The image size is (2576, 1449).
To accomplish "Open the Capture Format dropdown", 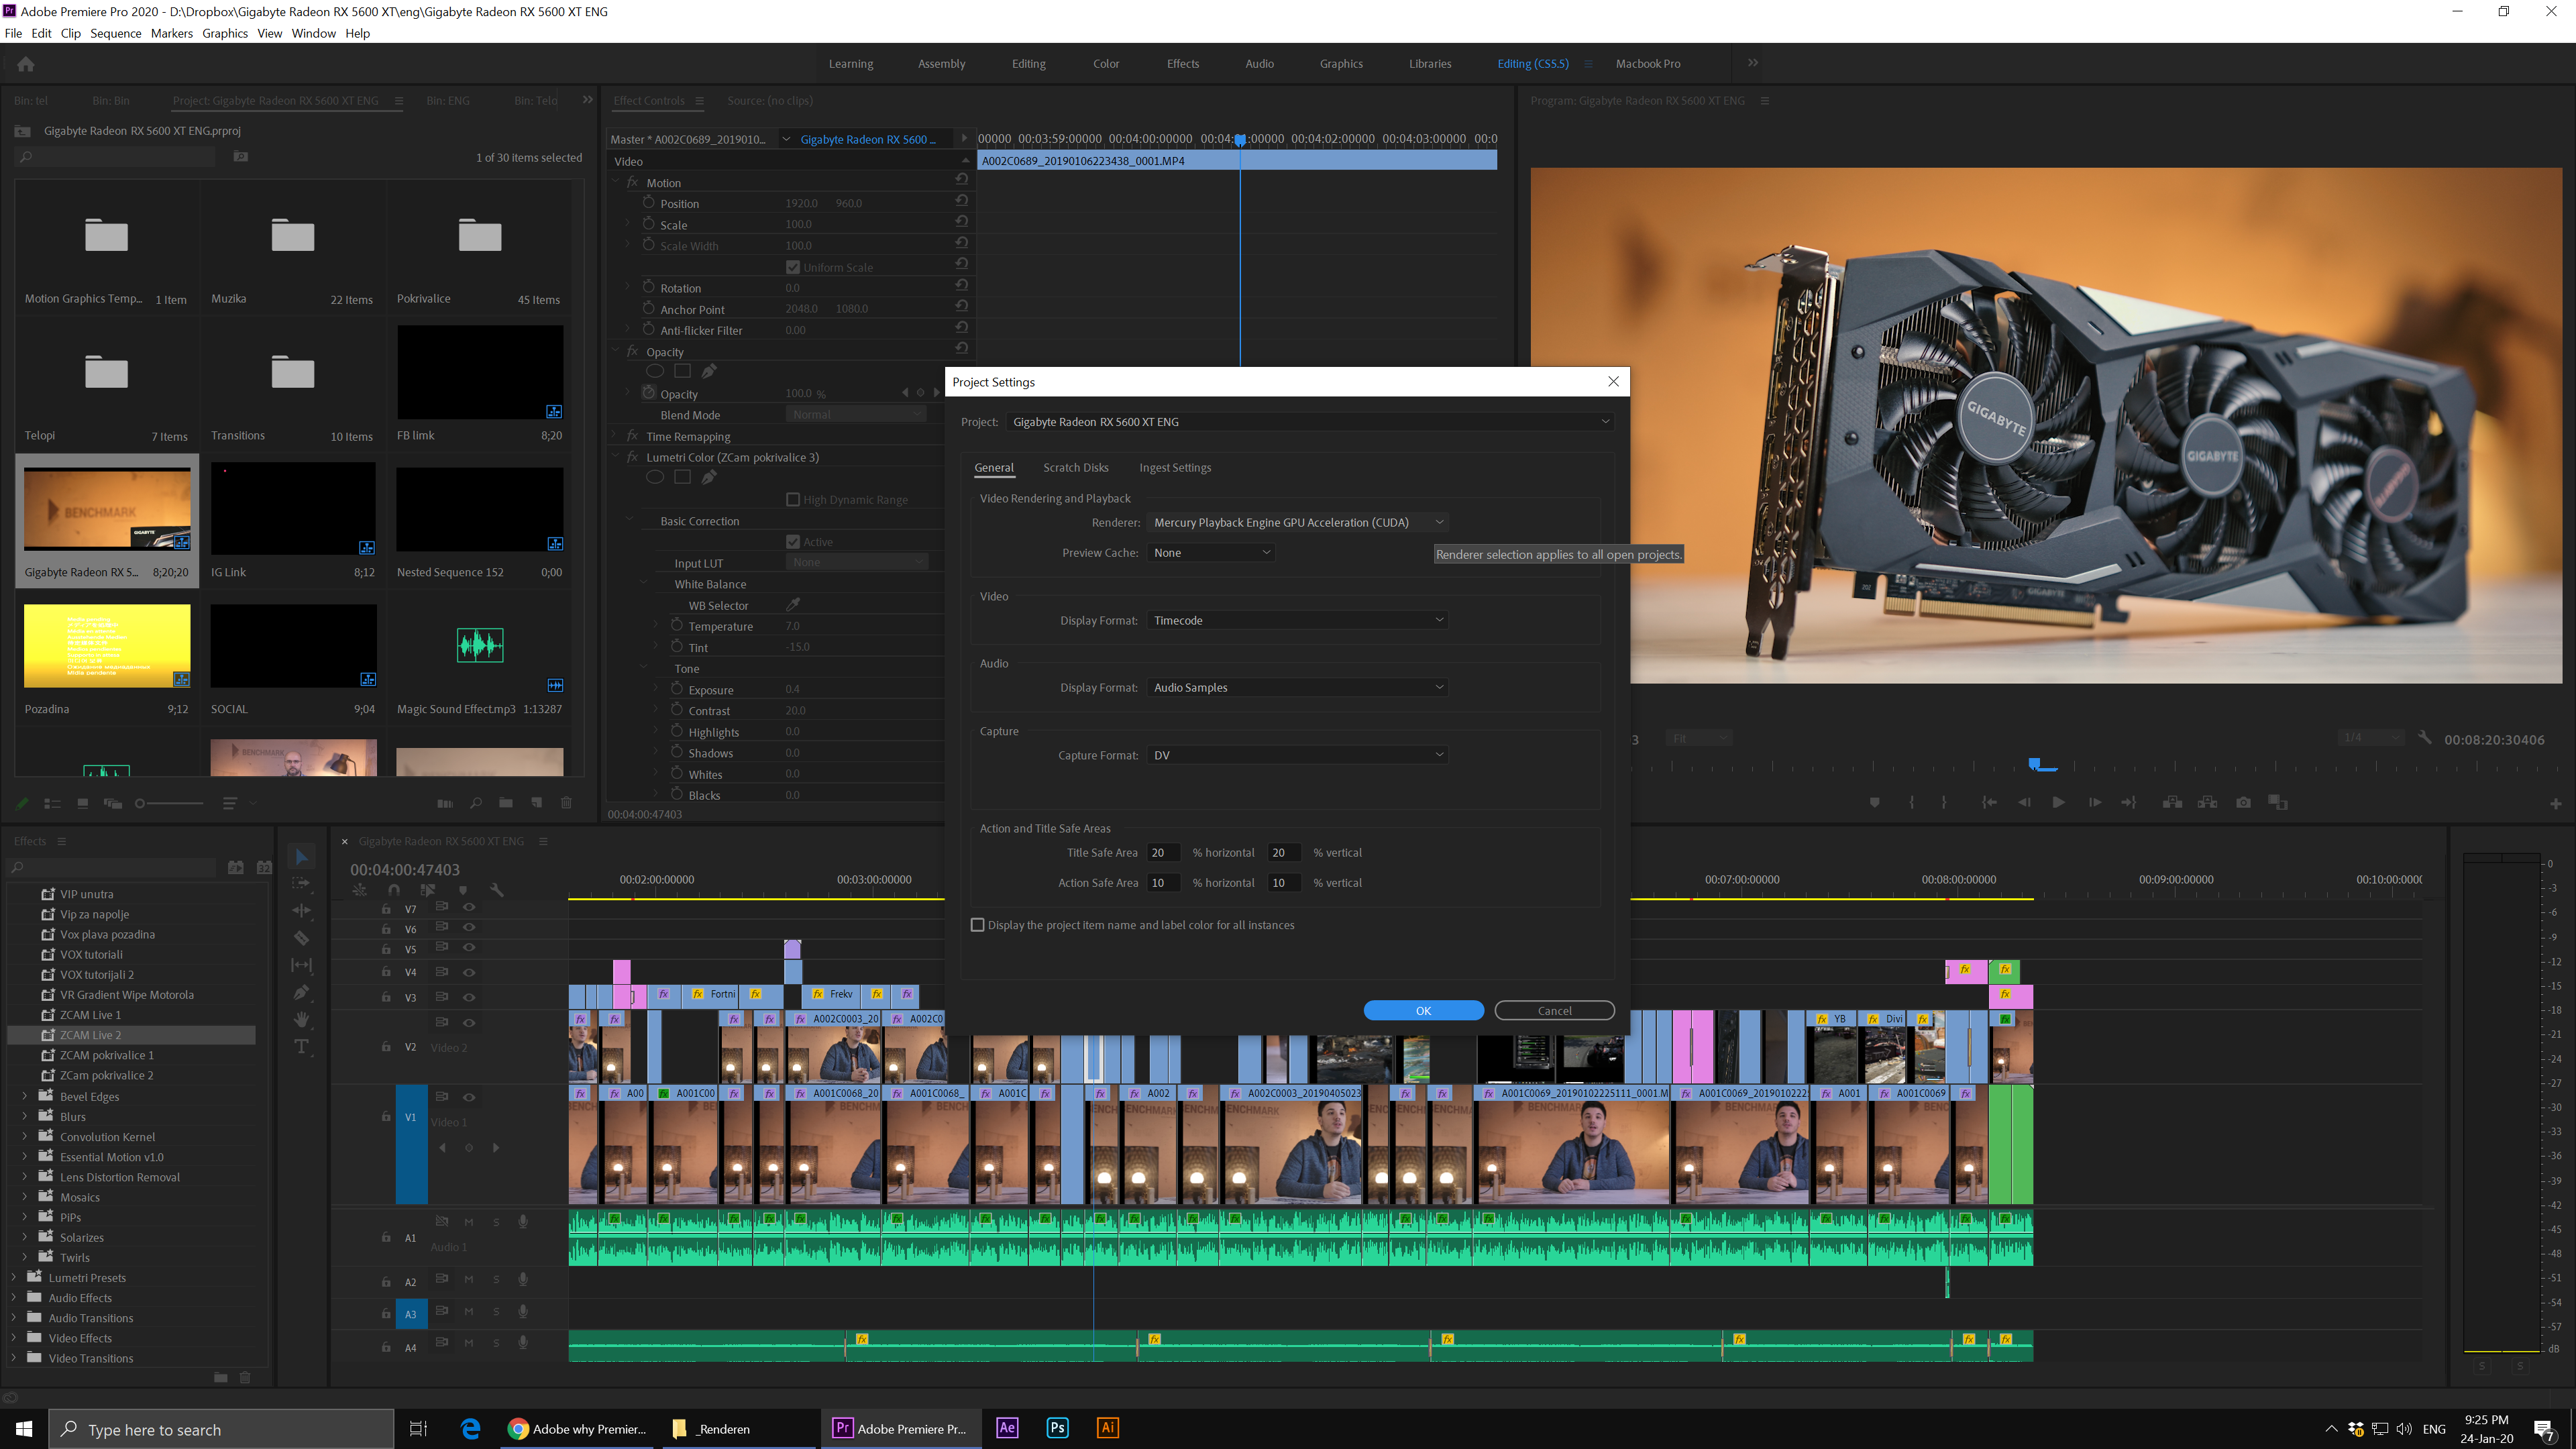I will pos(1299,754).
